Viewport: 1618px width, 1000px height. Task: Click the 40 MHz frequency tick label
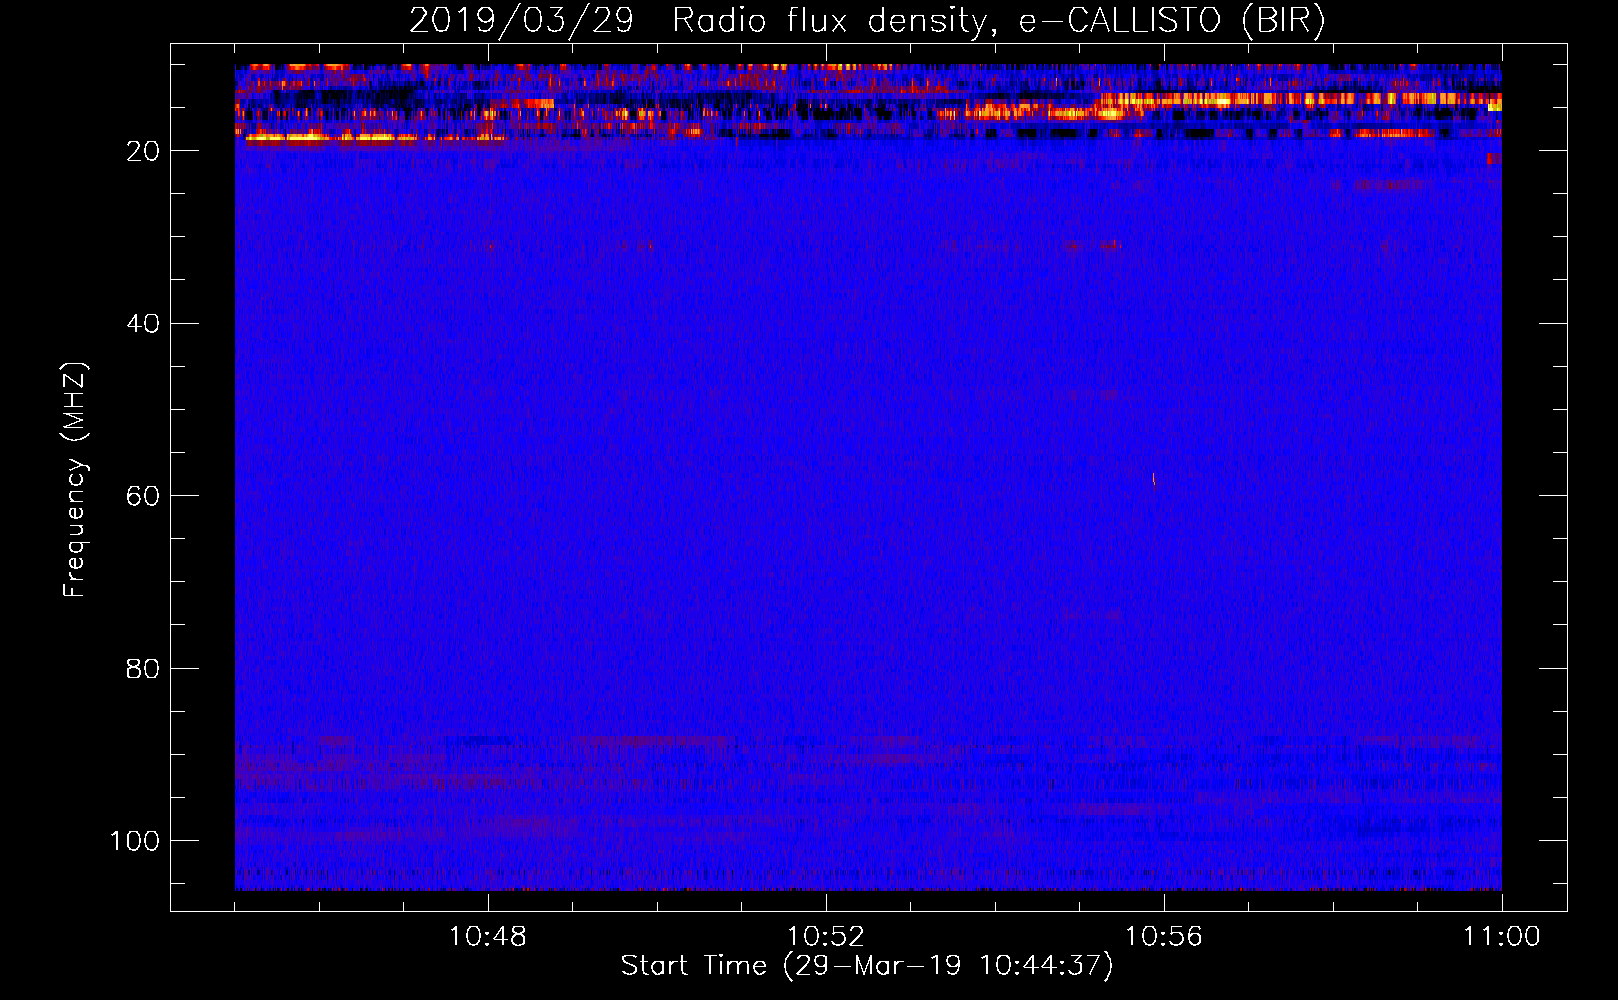(143, 324)
